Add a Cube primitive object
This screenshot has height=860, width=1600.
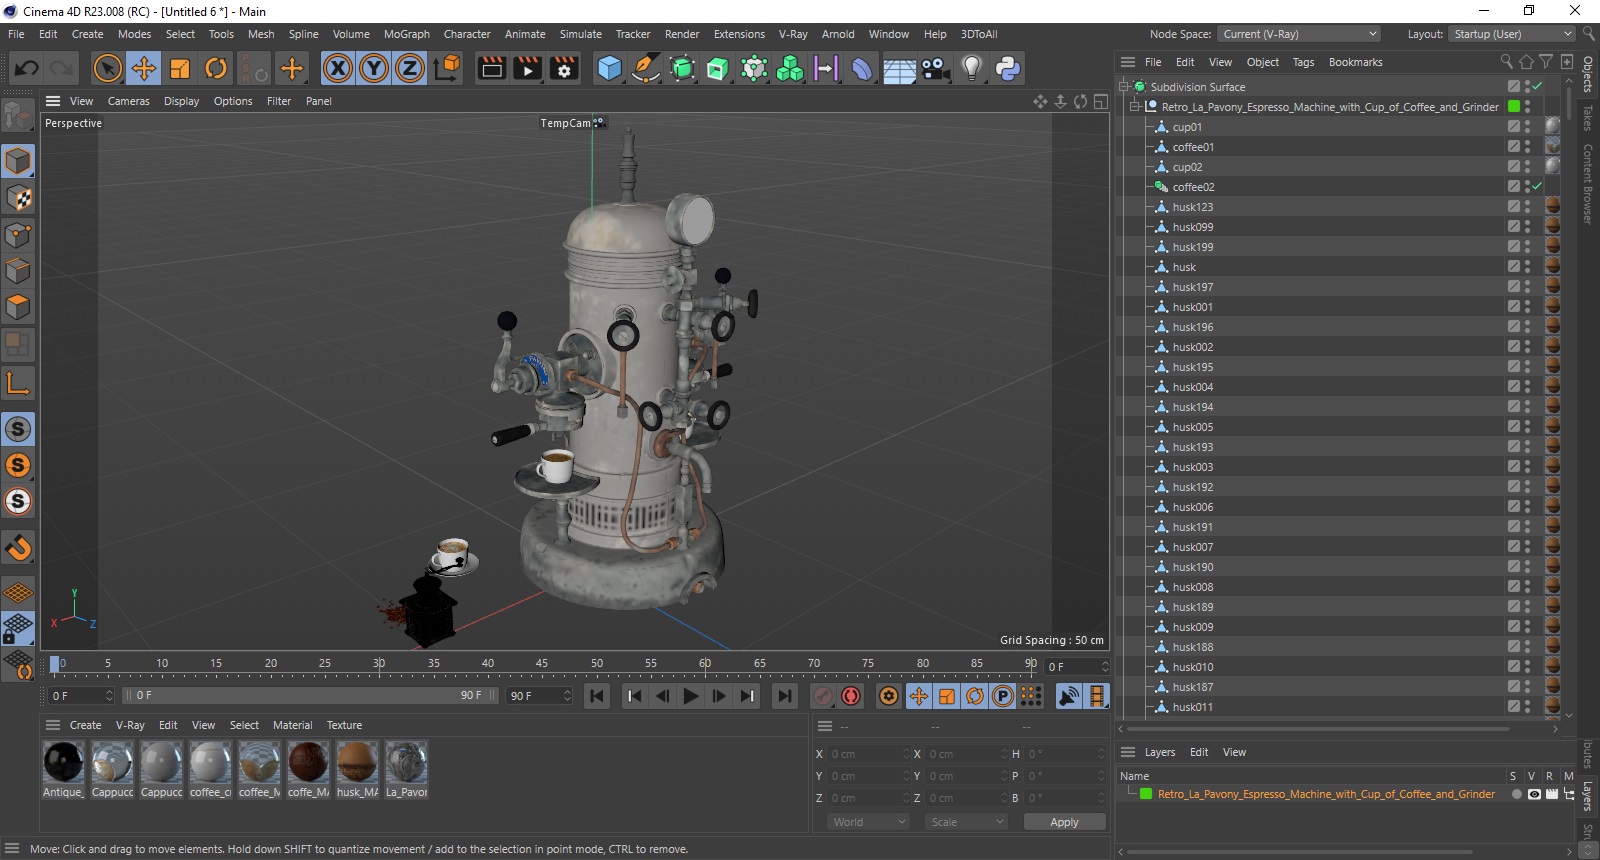[609, 68]
